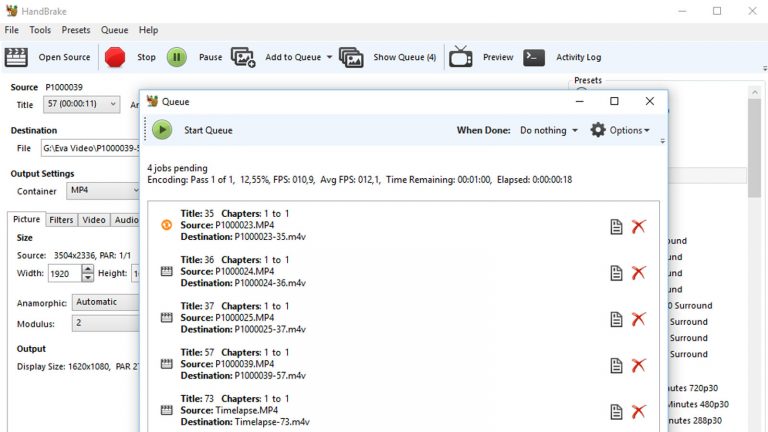Click the Presets panel vertical scrollbar
768x432 pixels.
point(754,147)
